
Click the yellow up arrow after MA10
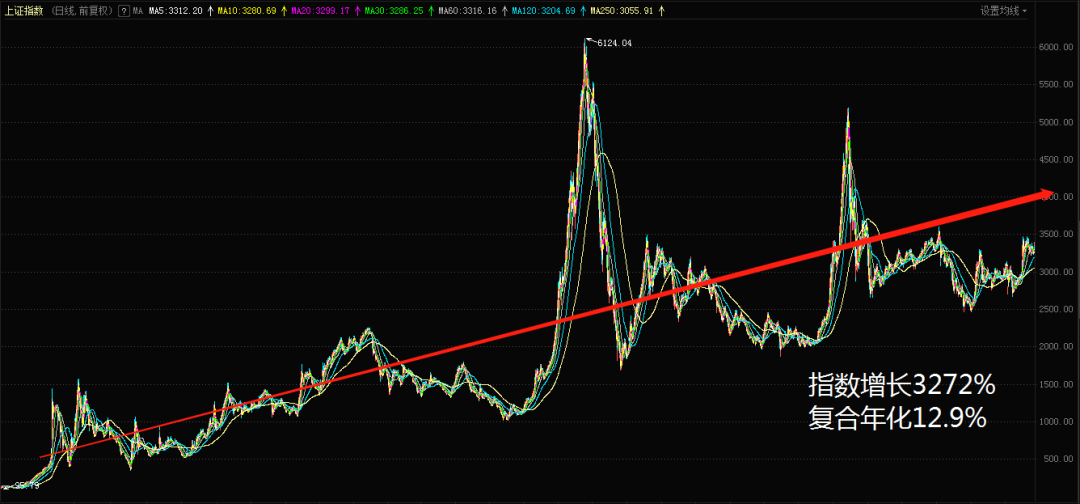[x=284, y=11]
